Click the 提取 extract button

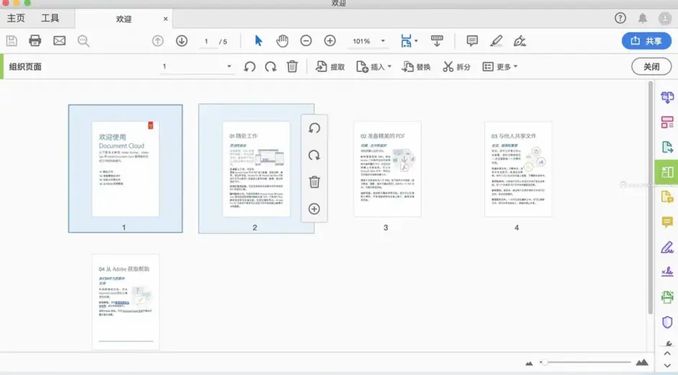click(x=330, y=67)
